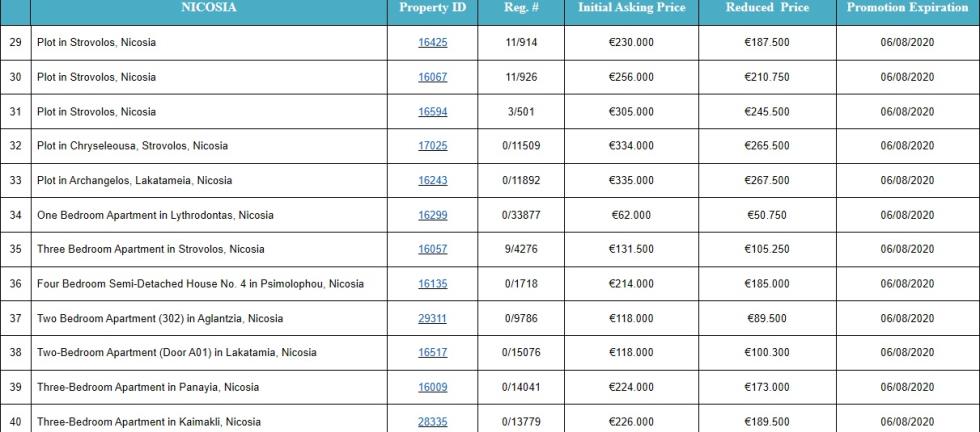Open property ID 17025 link
The width and height of the screenshot is (980, 432).
point(432,146)
